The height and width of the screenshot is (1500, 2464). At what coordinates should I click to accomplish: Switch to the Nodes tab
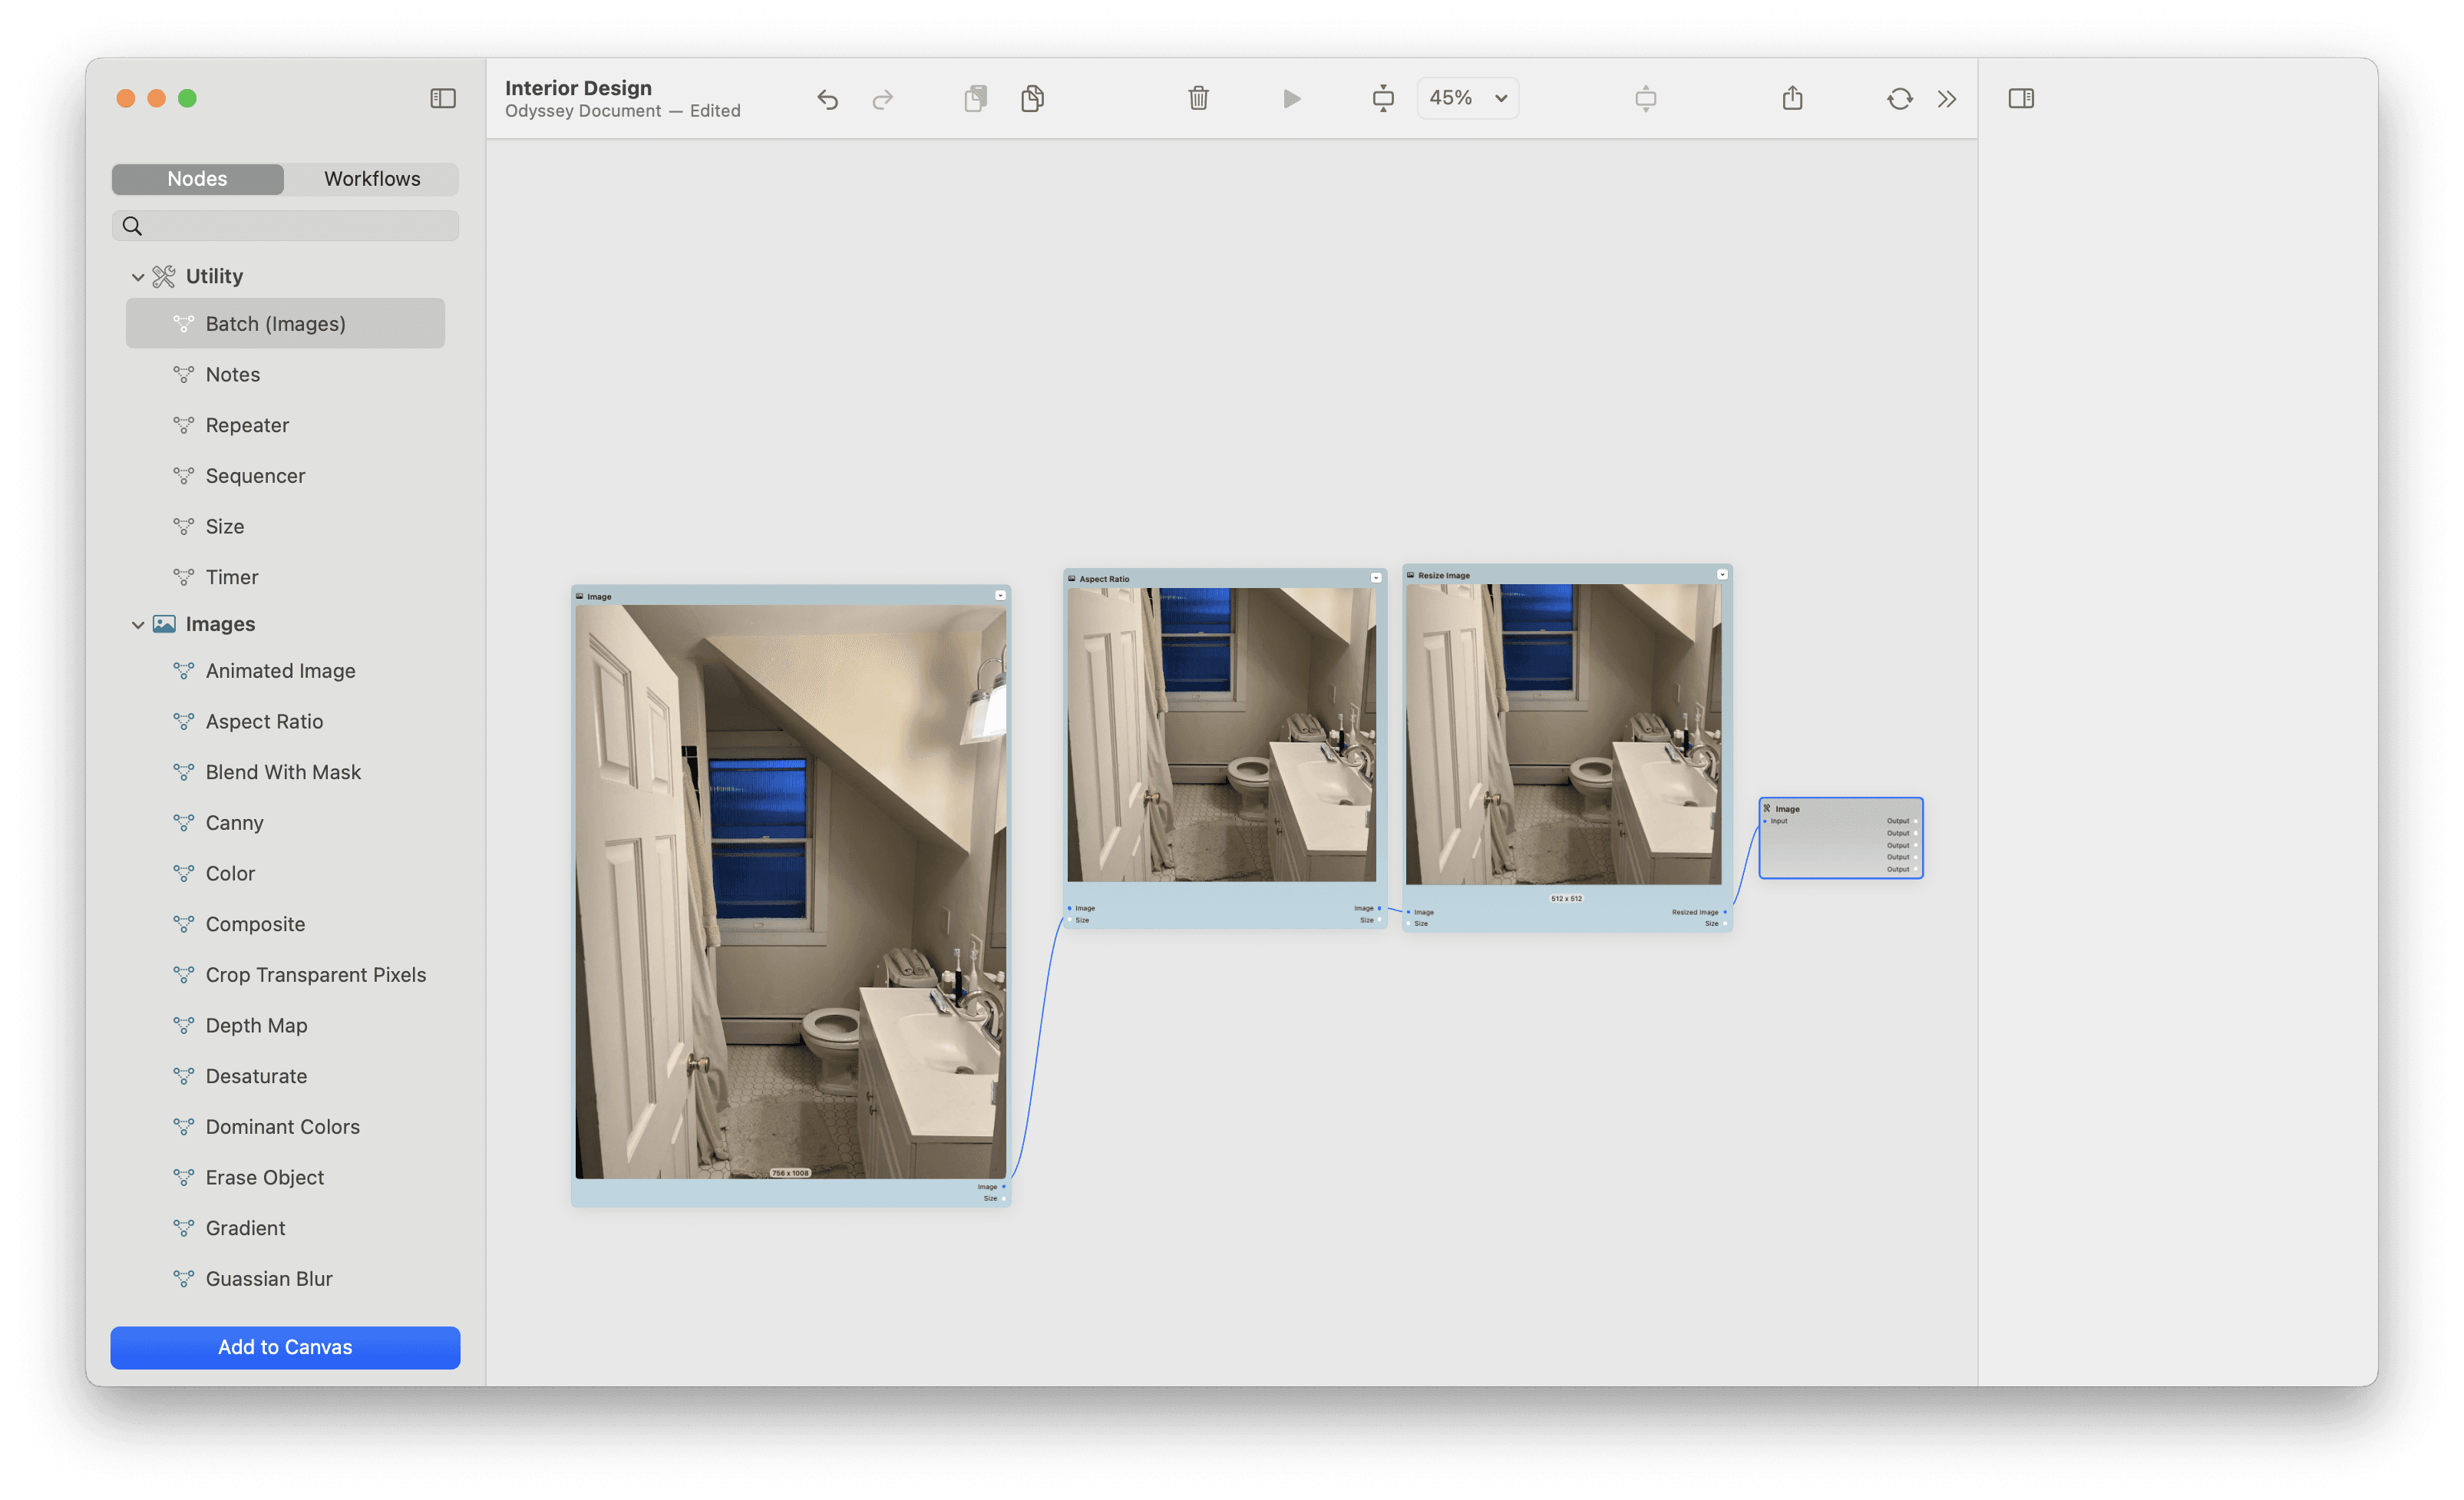196,178
